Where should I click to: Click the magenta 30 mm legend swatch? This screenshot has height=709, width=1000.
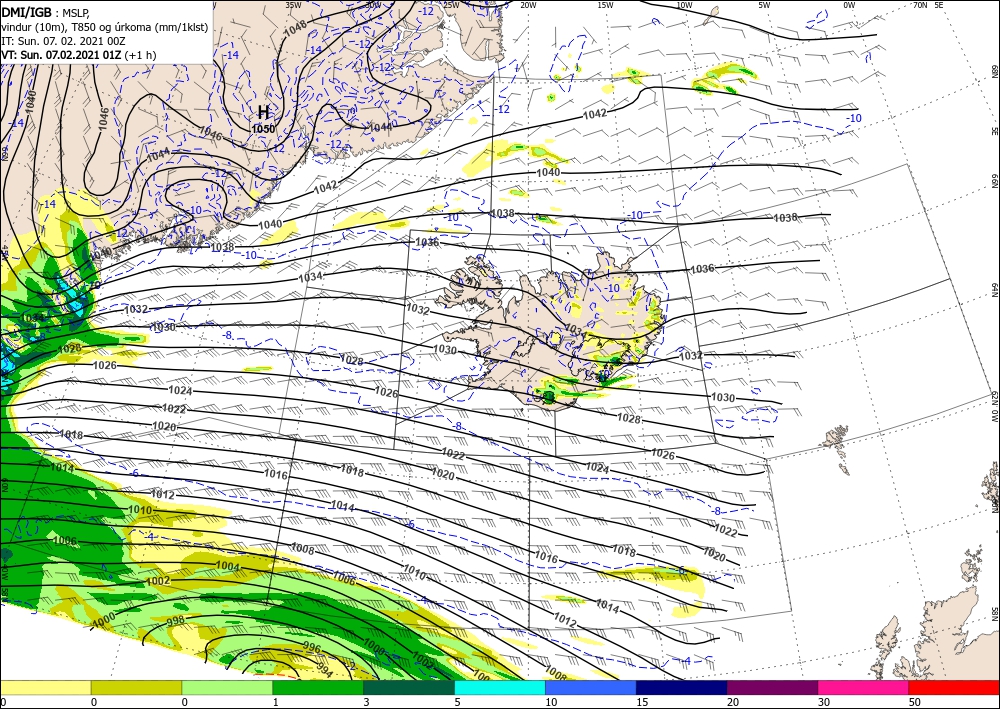pyautogui.click(x=864, y=687)
